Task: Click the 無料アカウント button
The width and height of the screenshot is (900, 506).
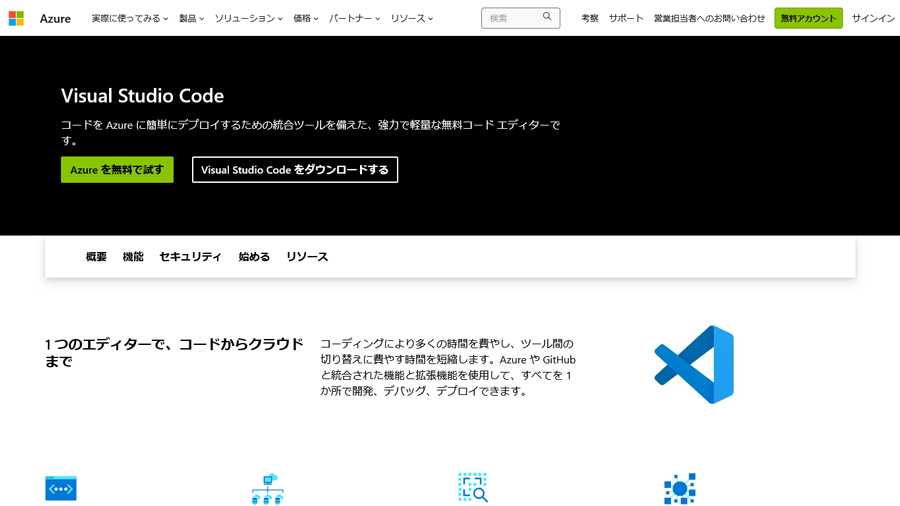Action: point(808,18)
